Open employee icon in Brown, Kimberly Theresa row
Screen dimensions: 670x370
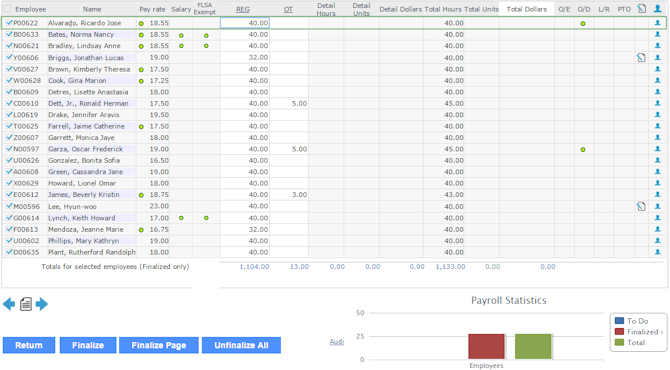(658, 69)
